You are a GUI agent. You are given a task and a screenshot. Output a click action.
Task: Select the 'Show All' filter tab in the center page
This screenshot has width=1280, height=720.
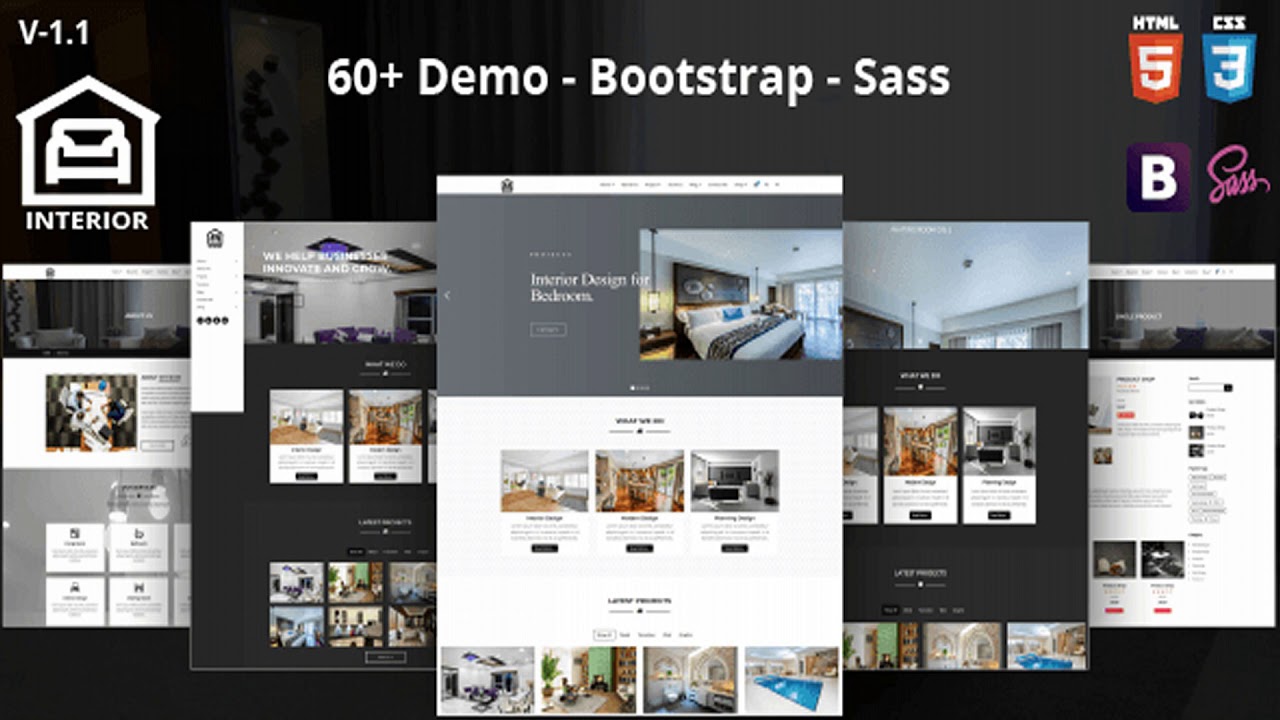604,634
